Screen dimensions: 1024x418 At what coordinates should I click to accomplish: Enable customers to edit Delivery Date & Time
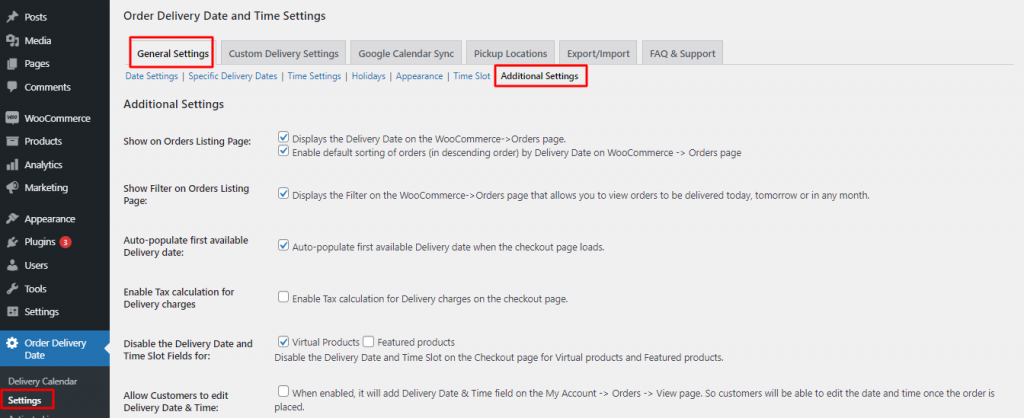[283, 391]
